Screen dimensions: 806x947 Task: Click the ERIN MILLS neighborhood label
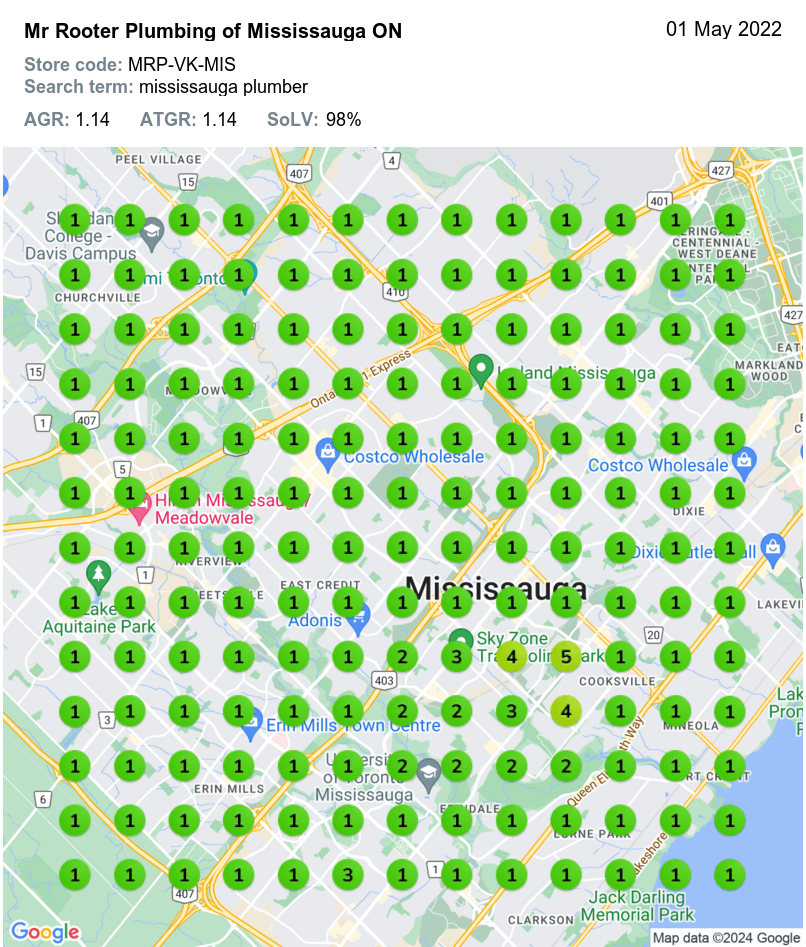(x=229, y=789)
